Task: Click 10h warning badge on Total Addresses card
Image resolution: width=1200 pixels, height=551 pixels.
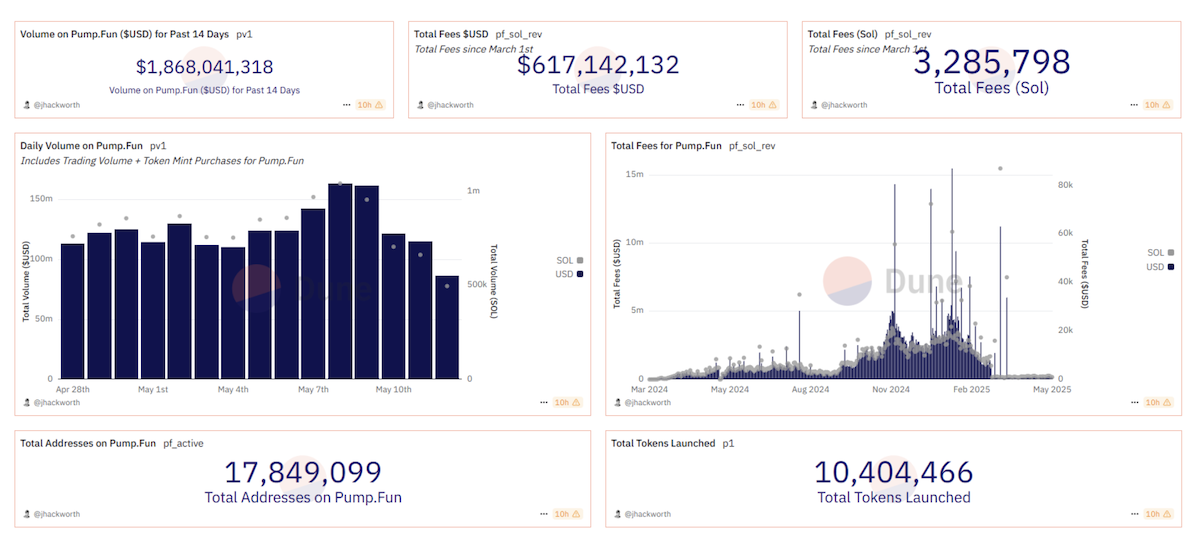Action: tap(567, 513)
